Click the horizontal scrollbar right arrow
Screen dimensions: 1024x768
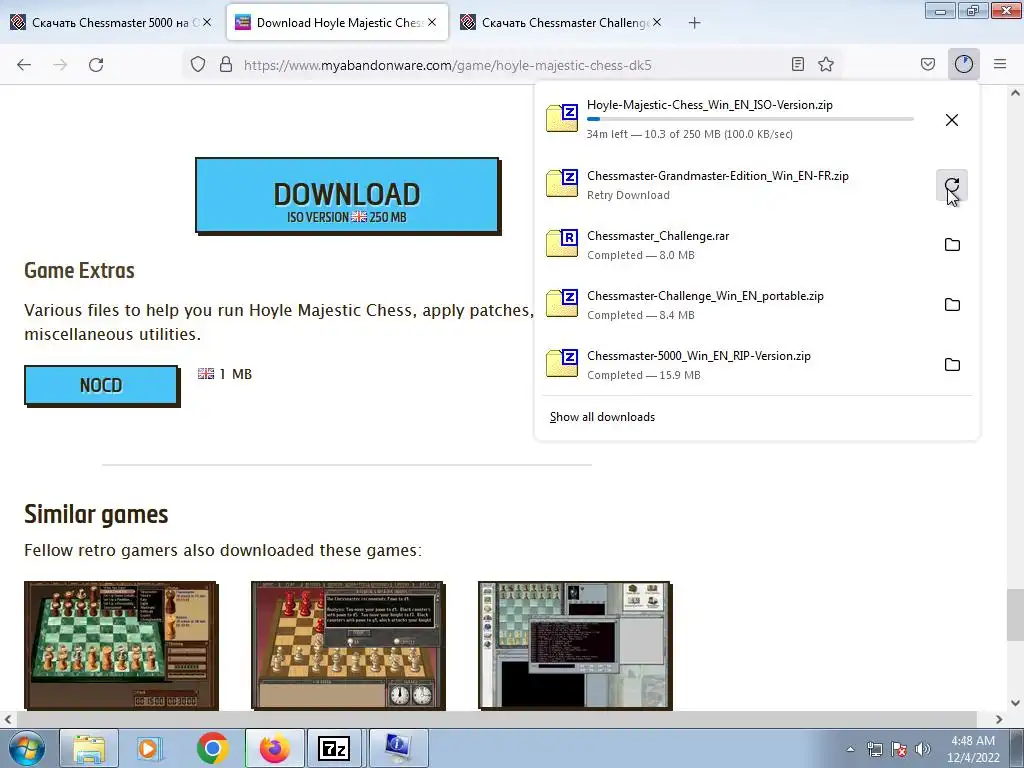(x=999, y=719)
